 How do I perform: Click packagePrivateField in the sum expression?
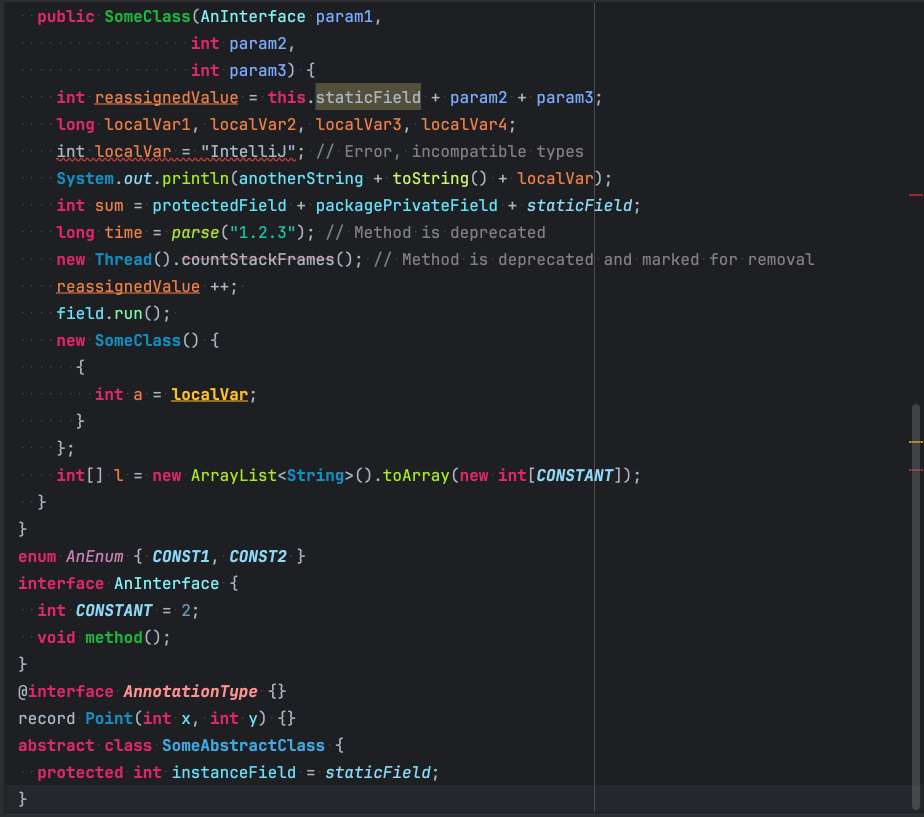click(406, 205)
